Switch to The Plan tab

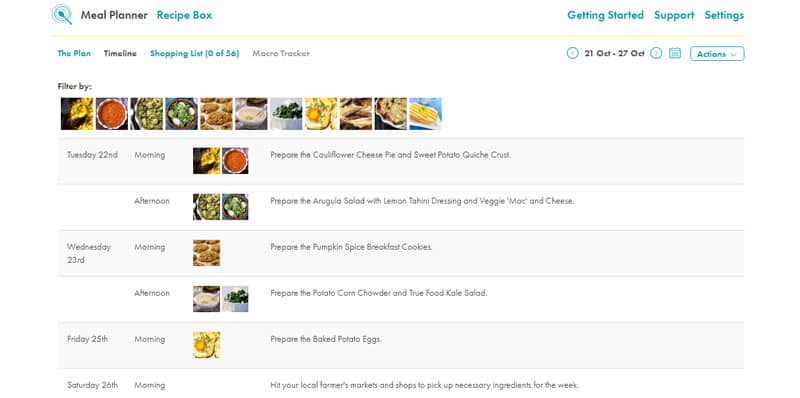(x=74, y=53)
